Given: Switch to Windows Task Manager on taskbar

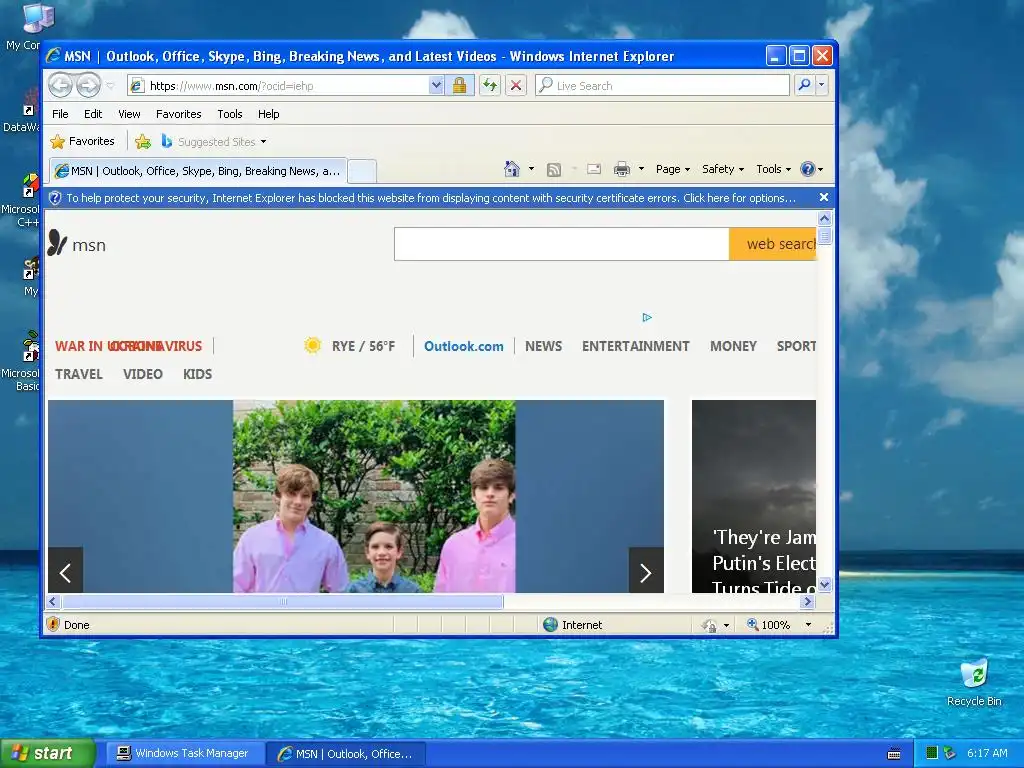Looking at the screenshot, I should tap(183, 754).
